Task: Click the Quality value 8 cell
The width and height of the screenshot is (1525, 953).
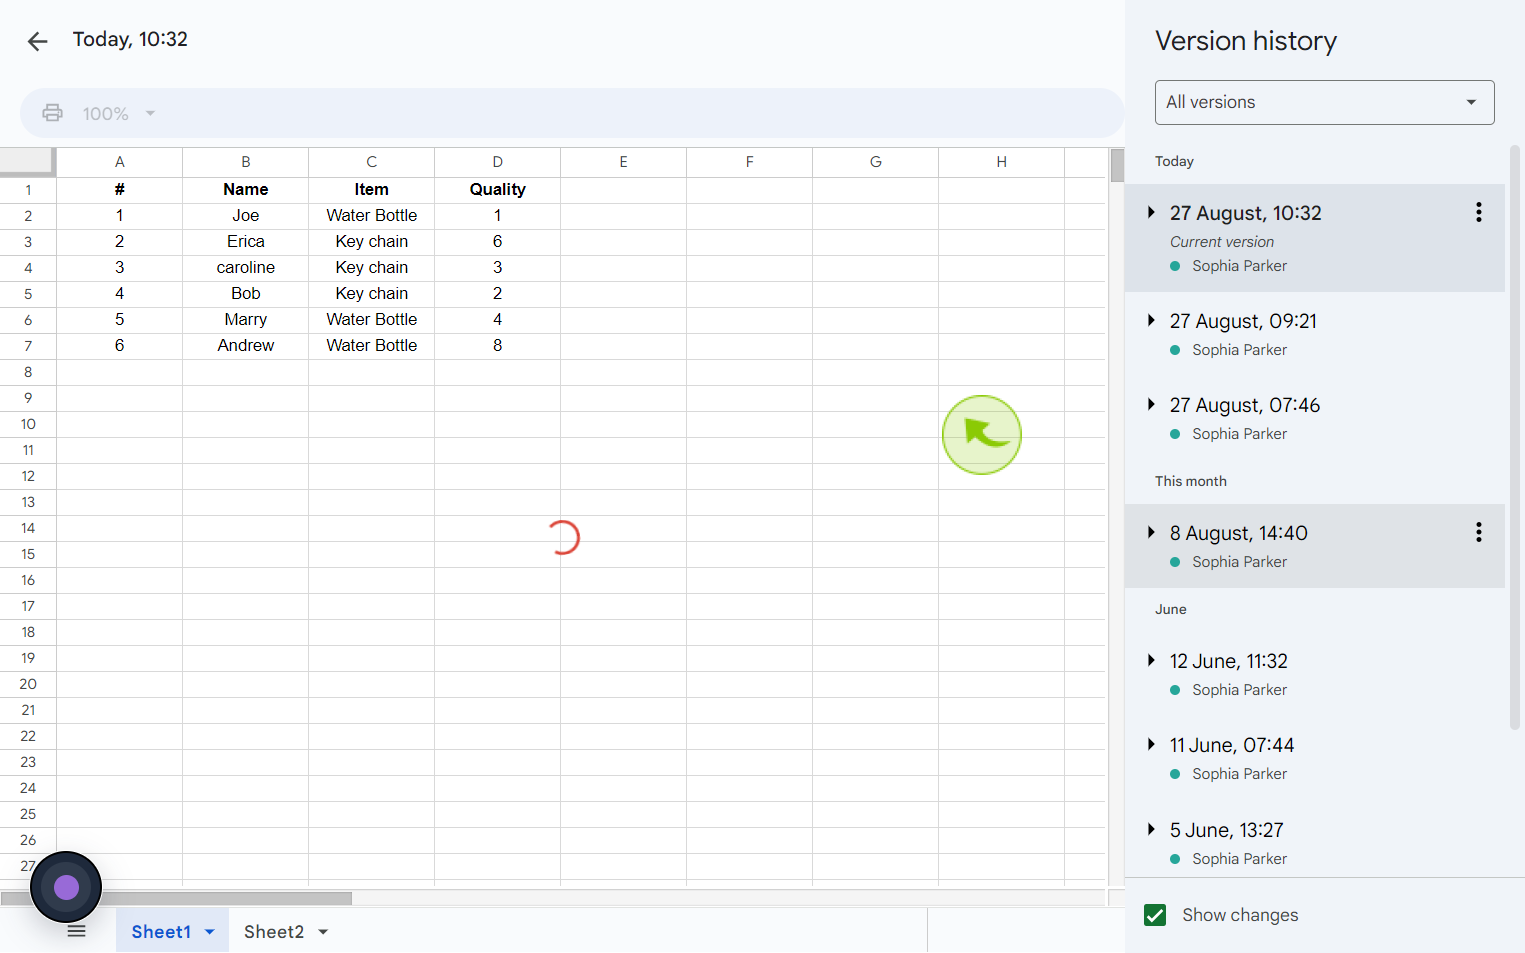Action: [x=497, y=346]
